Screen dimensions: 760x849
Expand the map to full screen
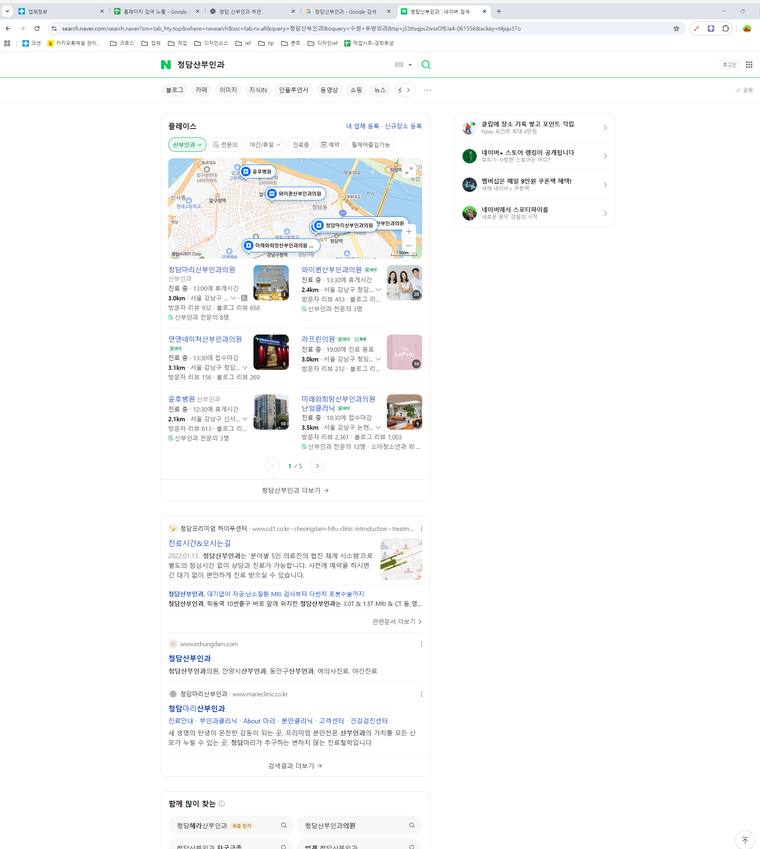tap(409, 170)
